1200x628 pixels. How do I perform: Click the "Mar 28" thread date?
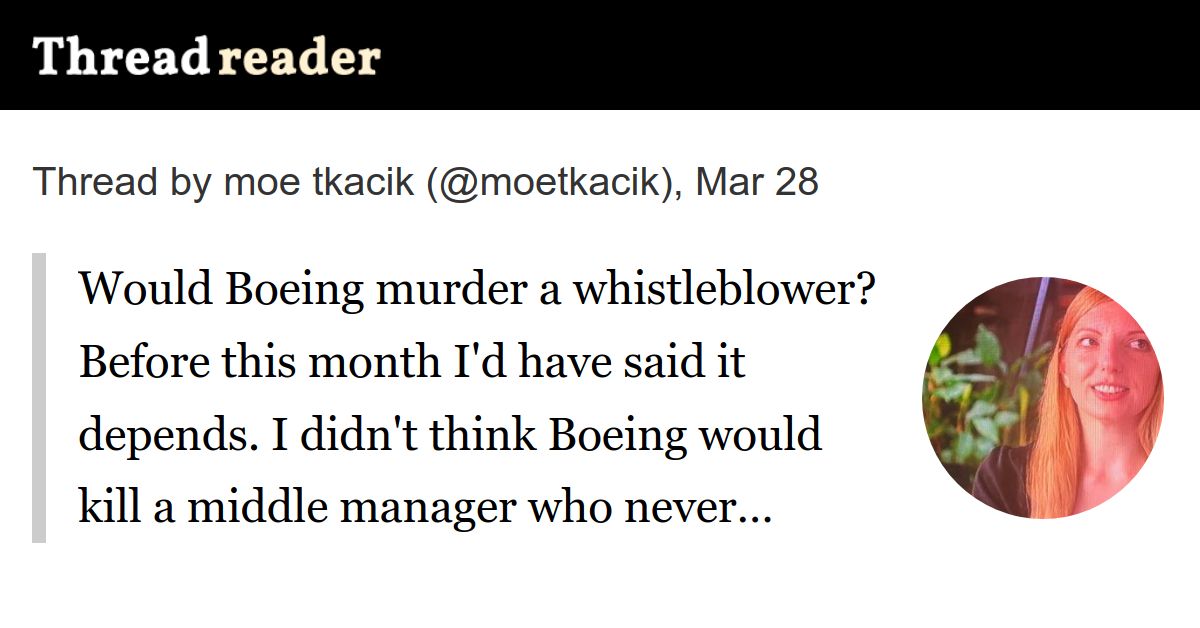[757, 182]
